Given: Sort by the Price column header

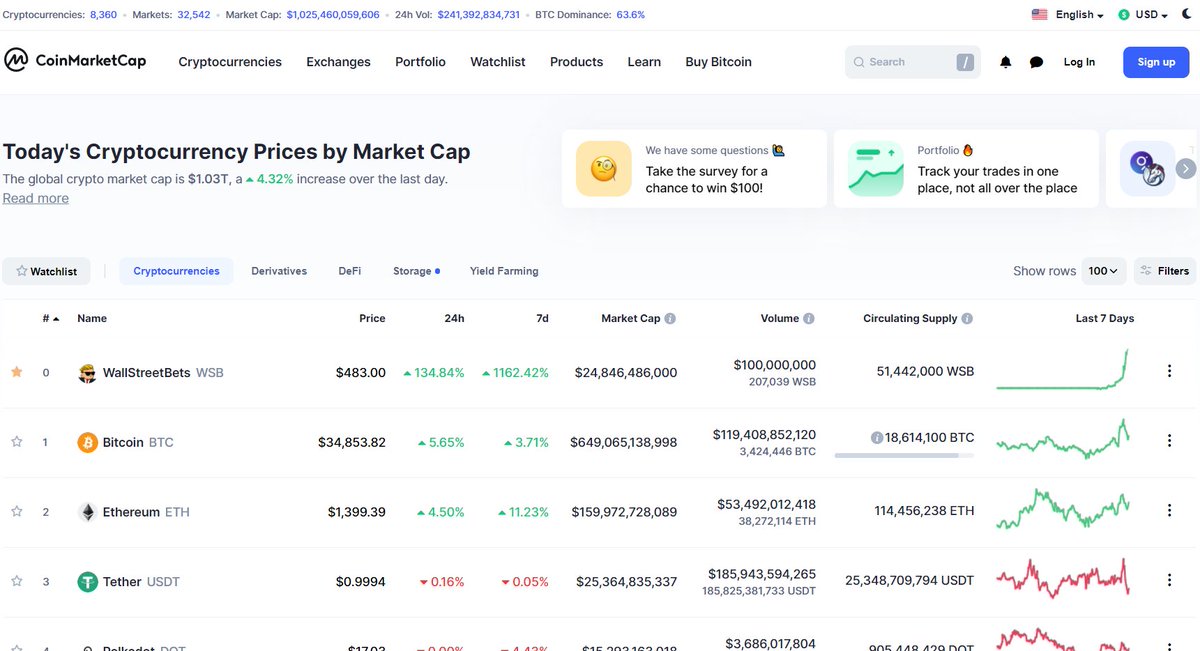Looking at the screenshot, I should [x=372, y=319].
